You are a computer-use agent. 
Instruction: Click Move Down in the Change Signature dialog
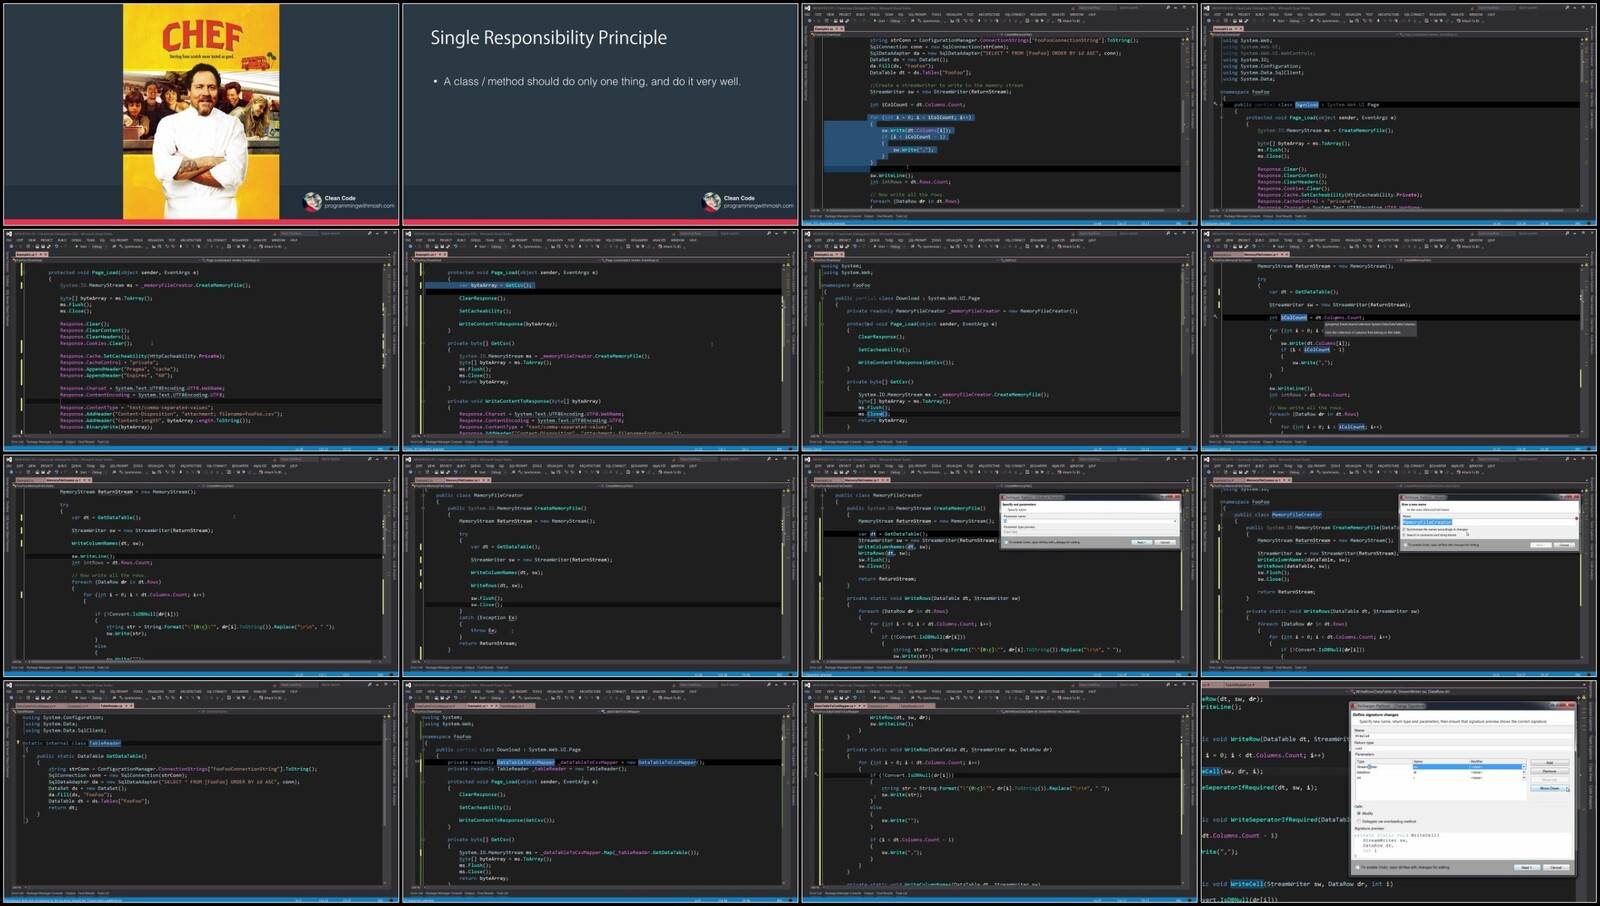click(1549, 788)
